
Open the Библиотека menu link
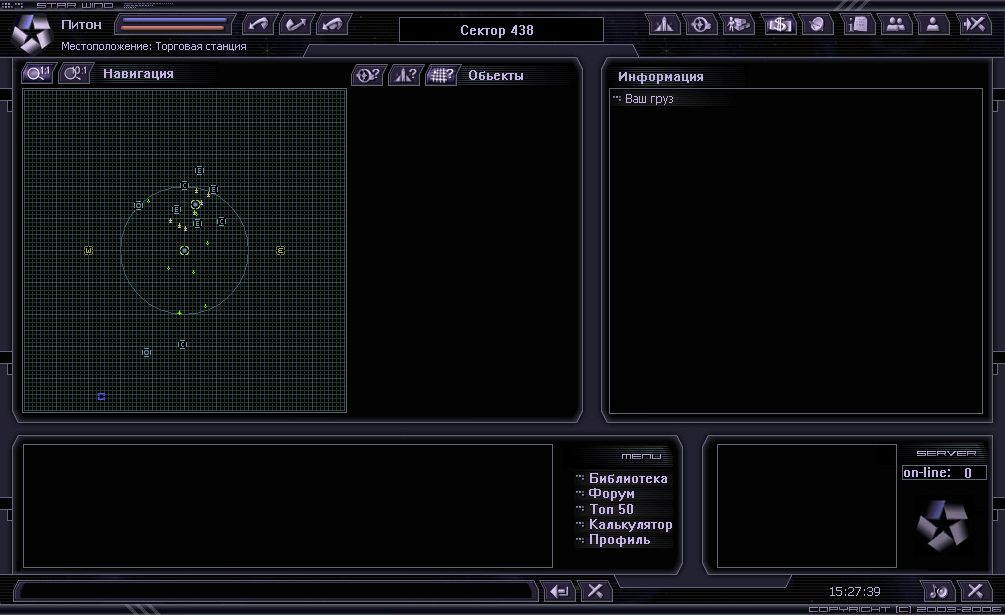(x=627, y=479)
